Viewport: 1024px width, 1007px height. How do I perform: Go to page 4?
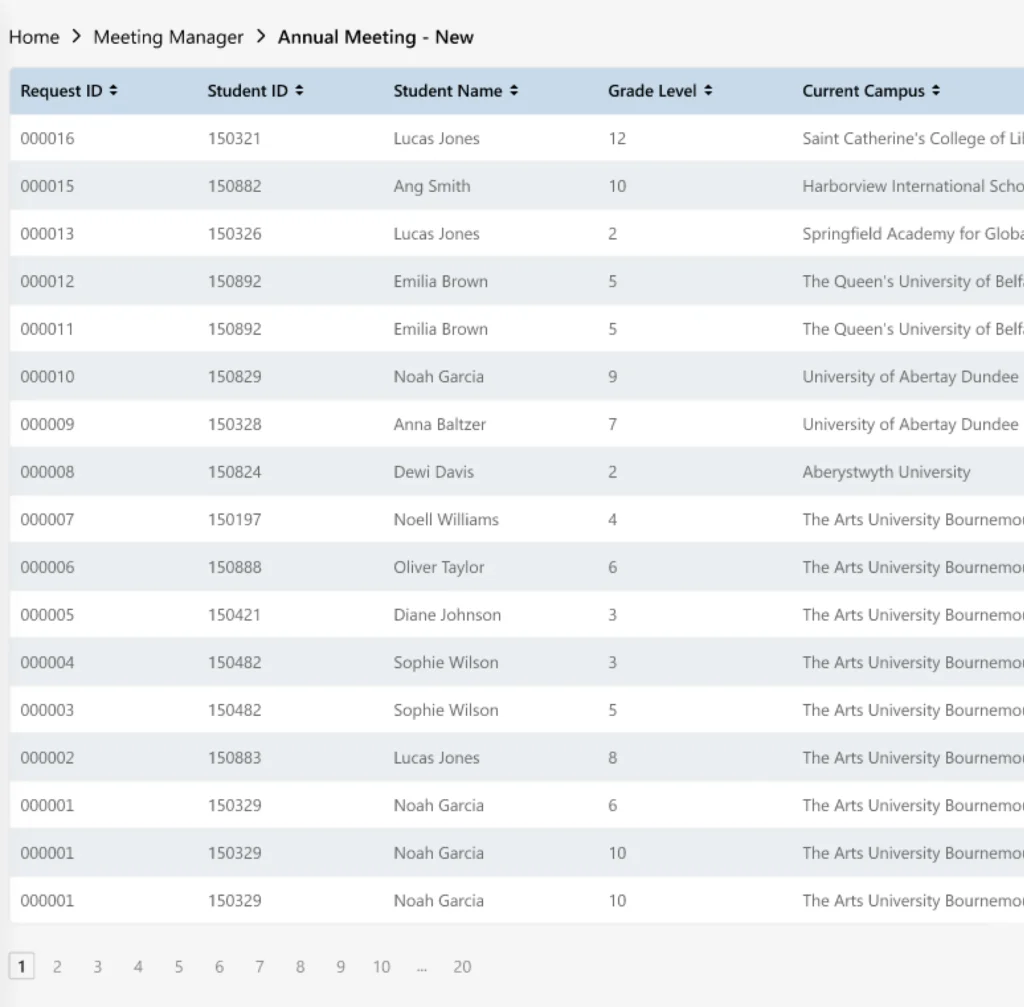[138, 967]
